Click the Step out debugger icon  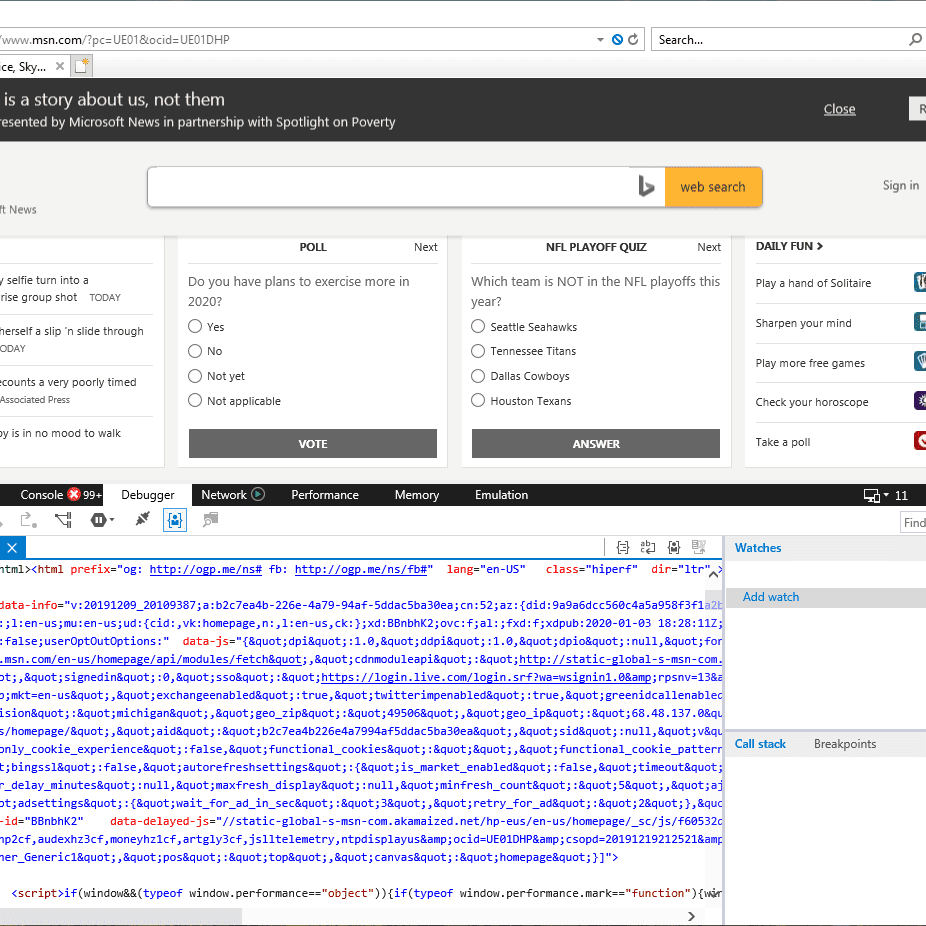click(28, 520)
